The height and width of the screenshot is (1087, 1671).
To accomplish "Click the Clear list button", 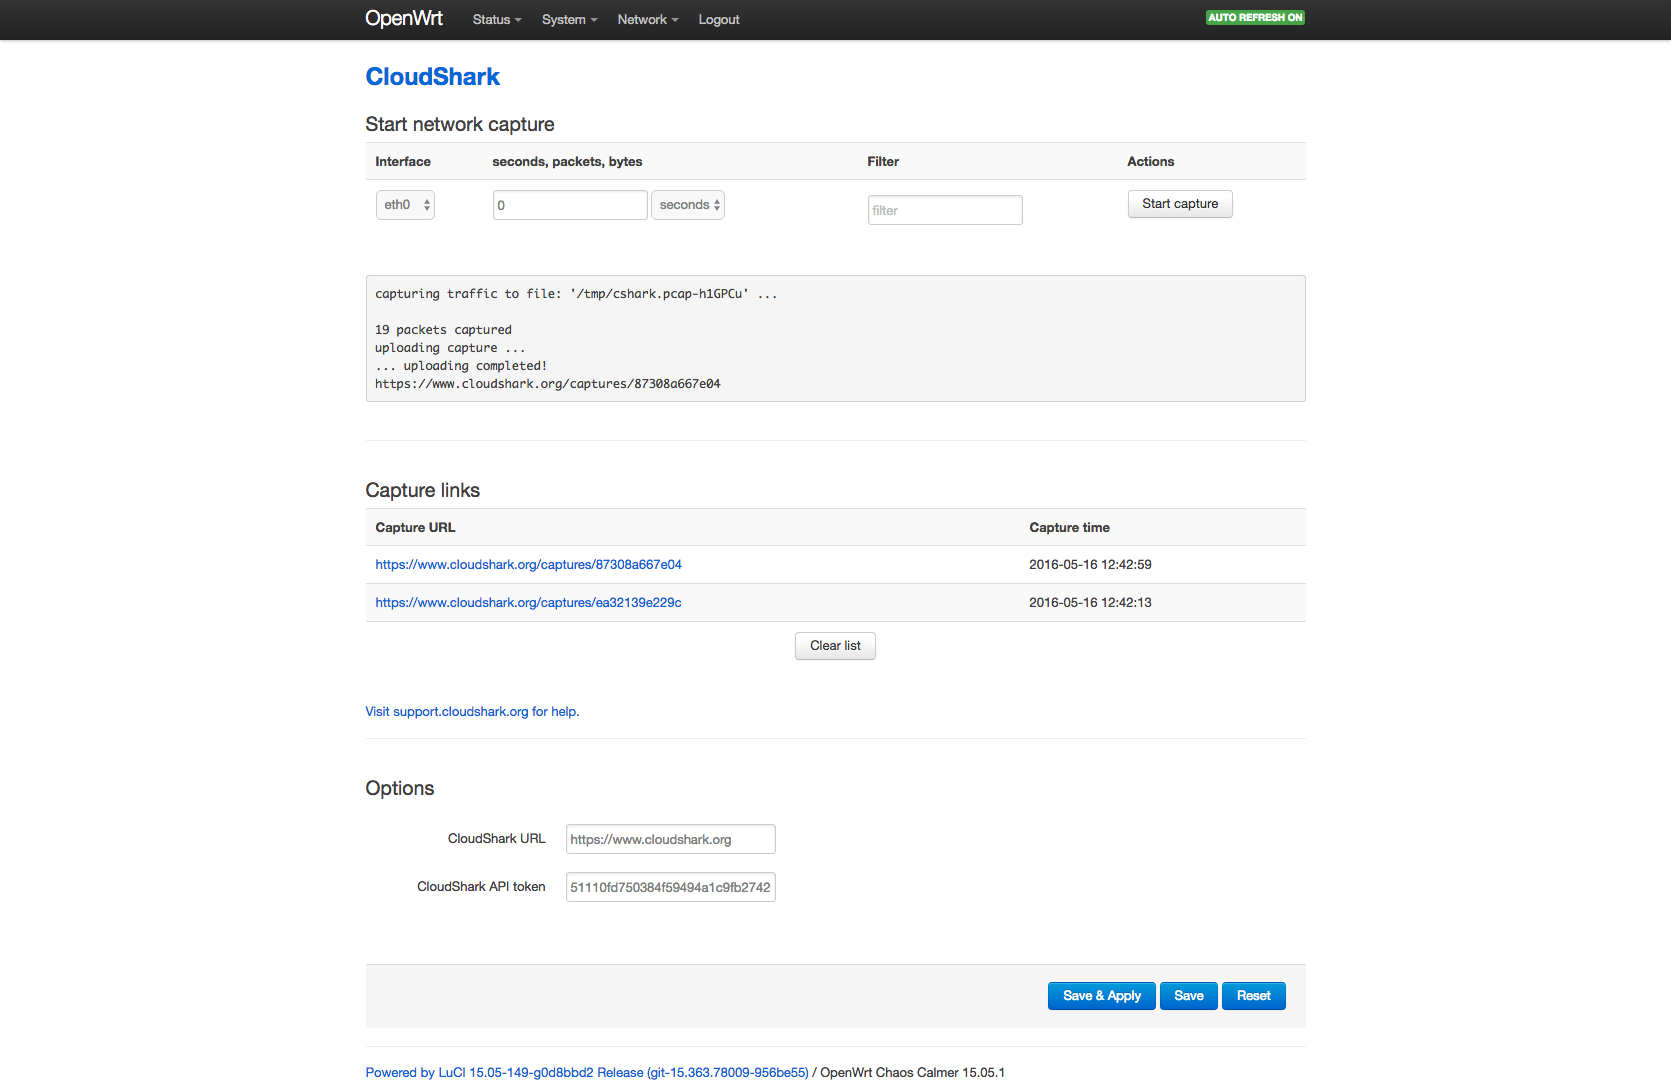I will click(x=835, y=646).
